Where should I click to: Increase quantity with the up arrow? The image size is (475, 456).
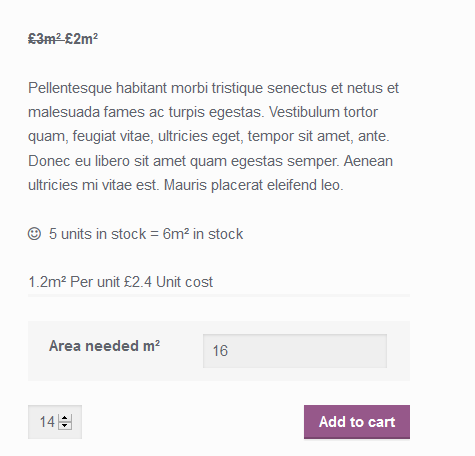65,418
